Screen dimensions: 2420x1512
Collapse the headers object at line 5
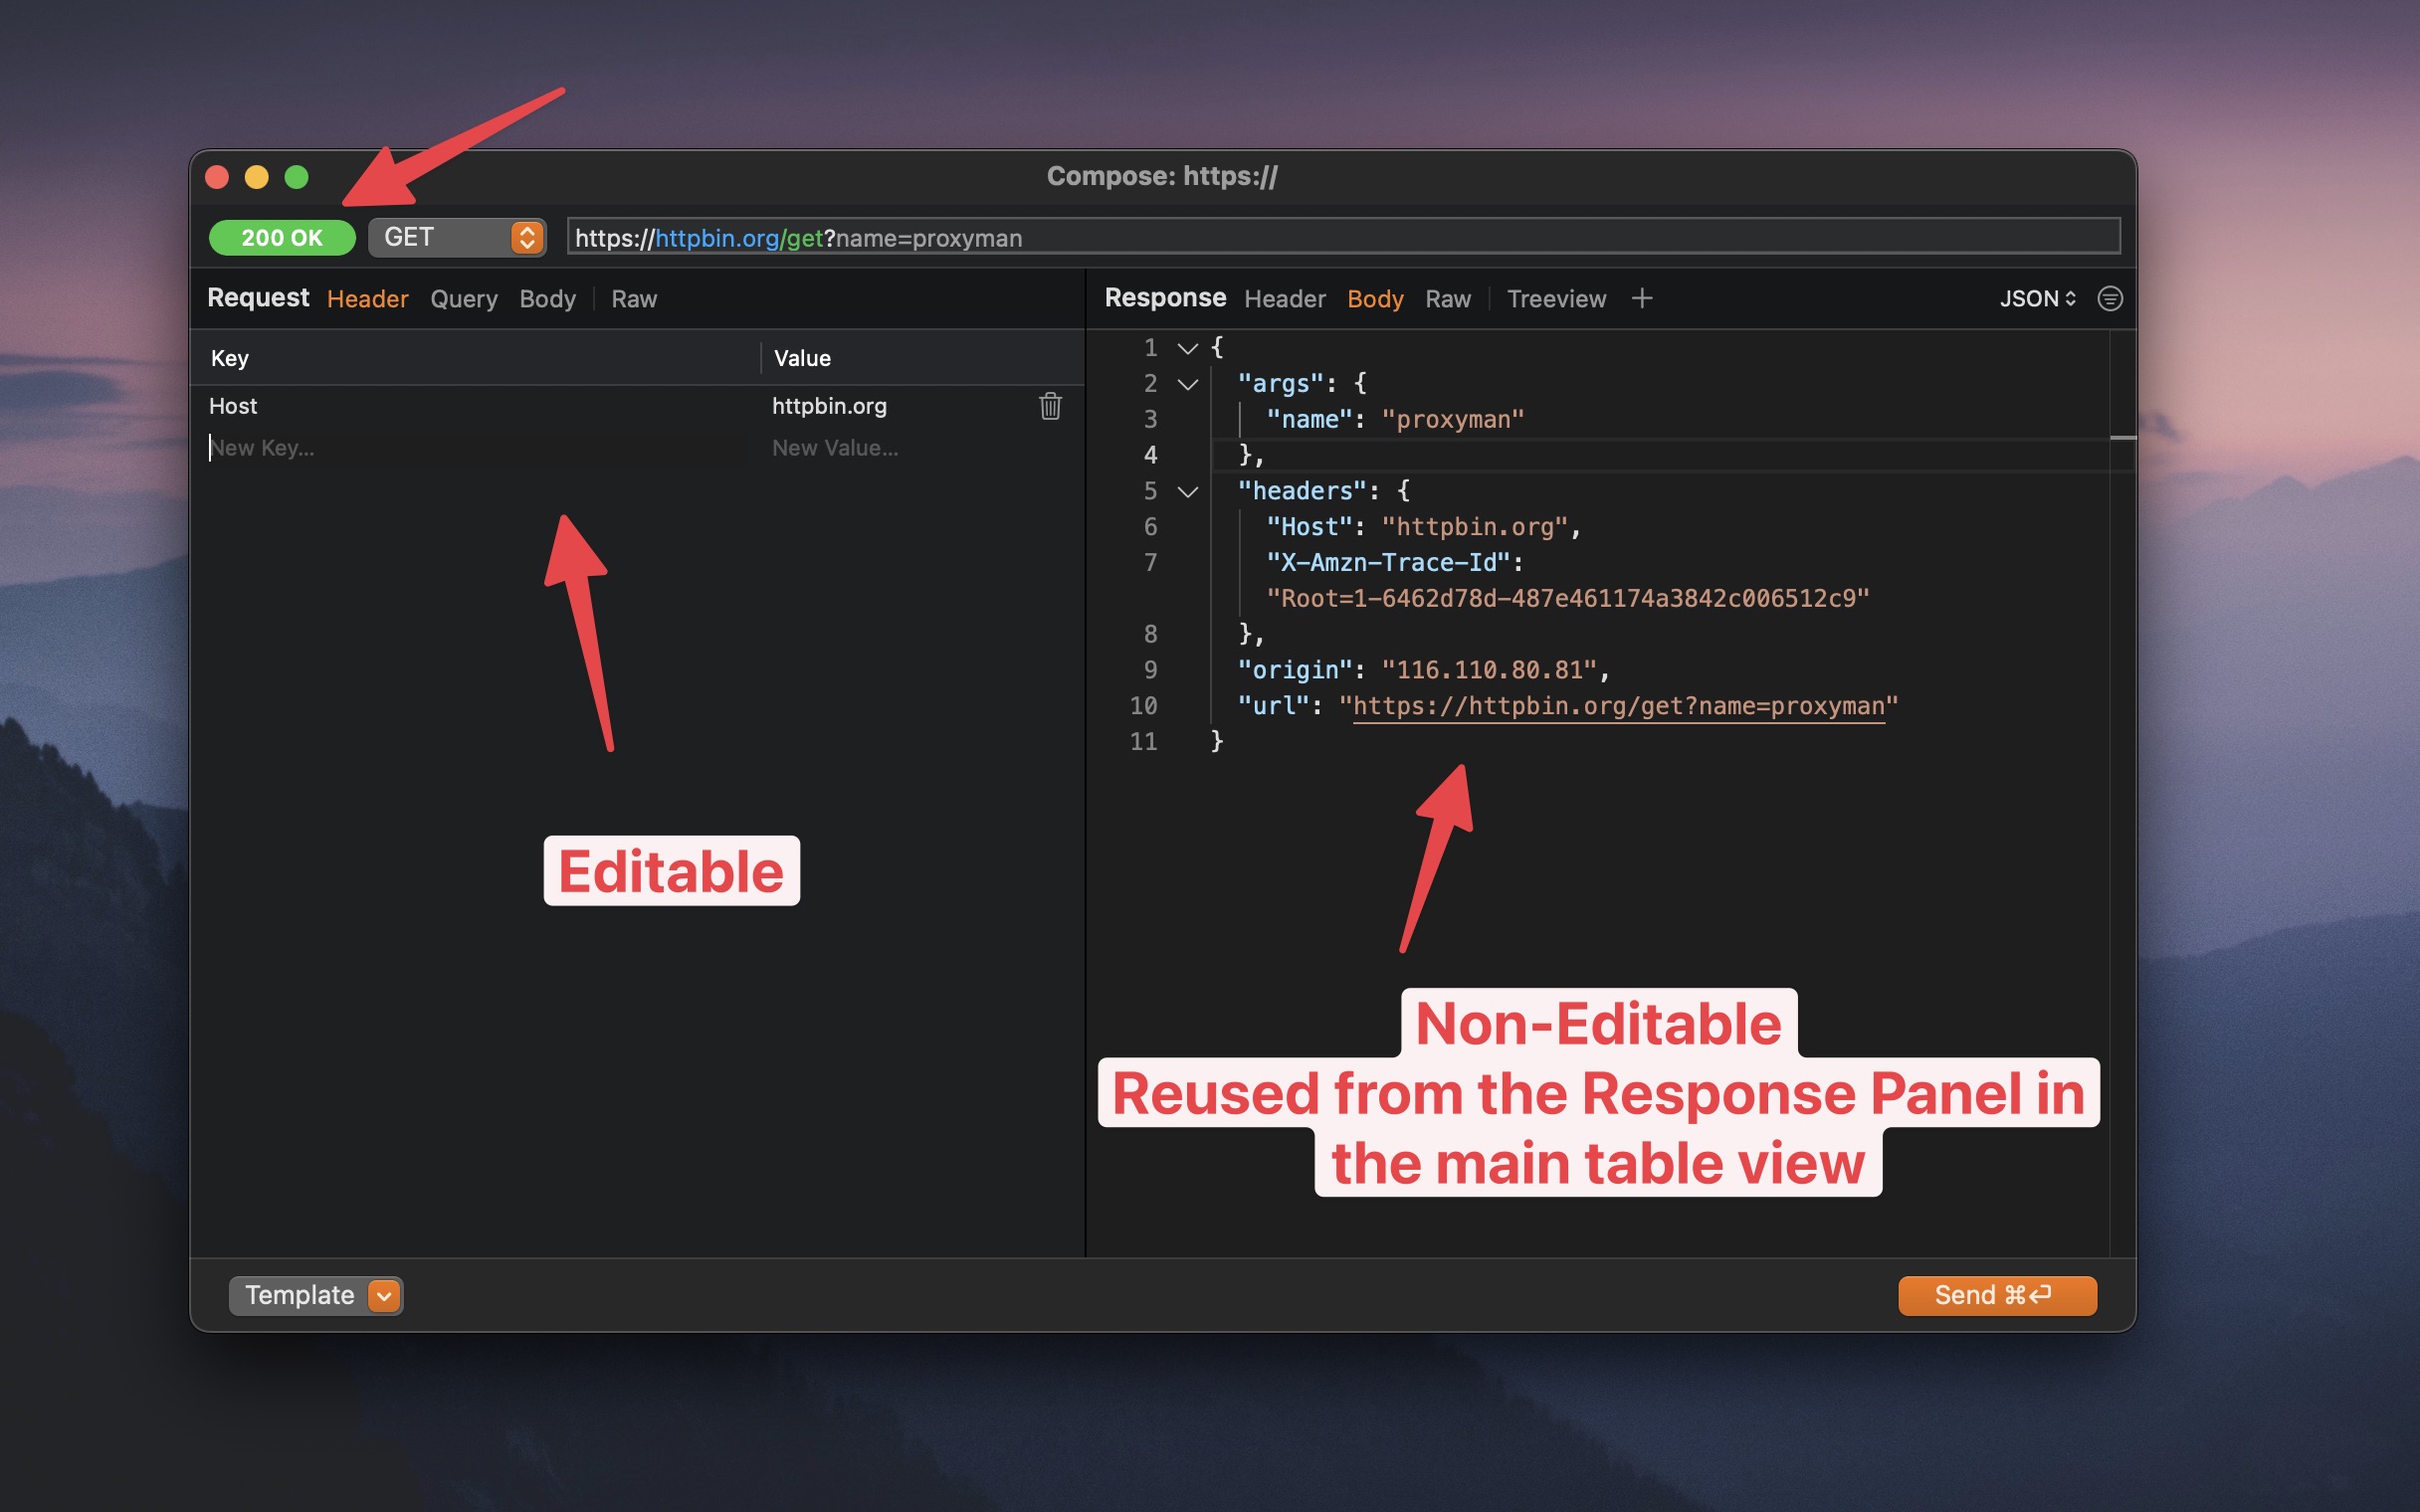coord(1188,492)
